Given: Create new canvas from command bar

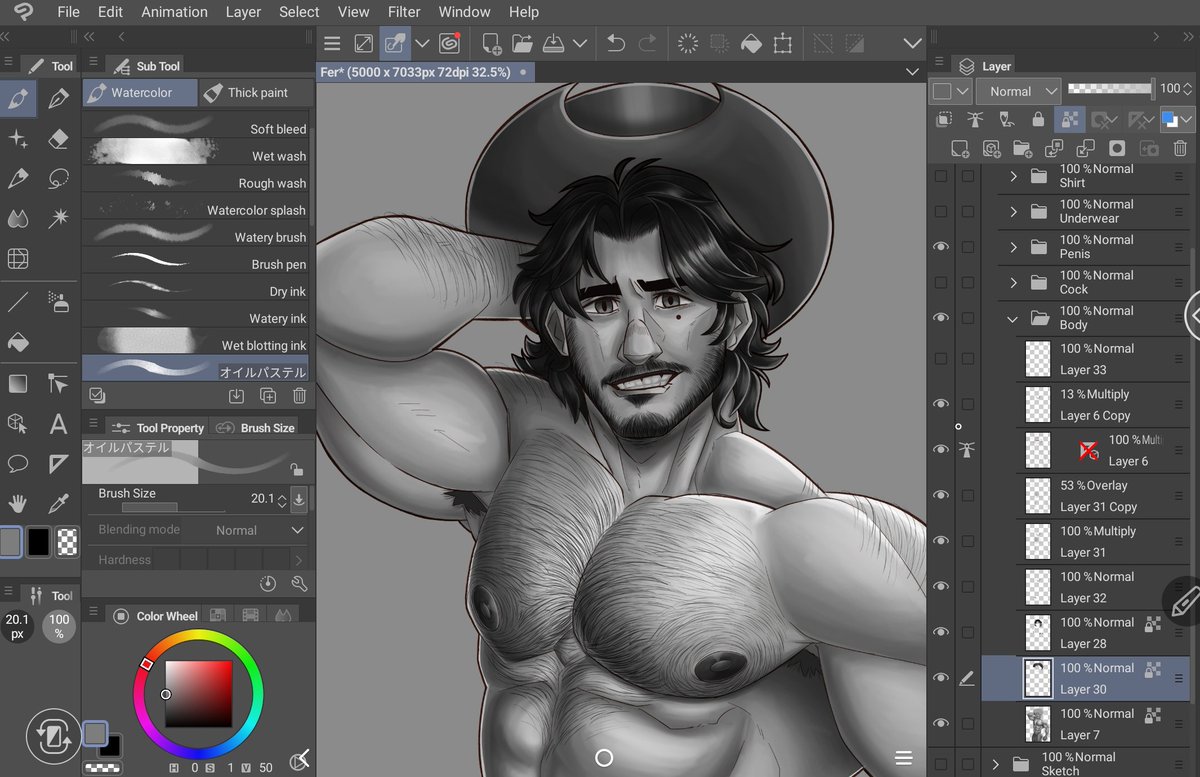Looking at the screenshot, I should pos(491,43).
